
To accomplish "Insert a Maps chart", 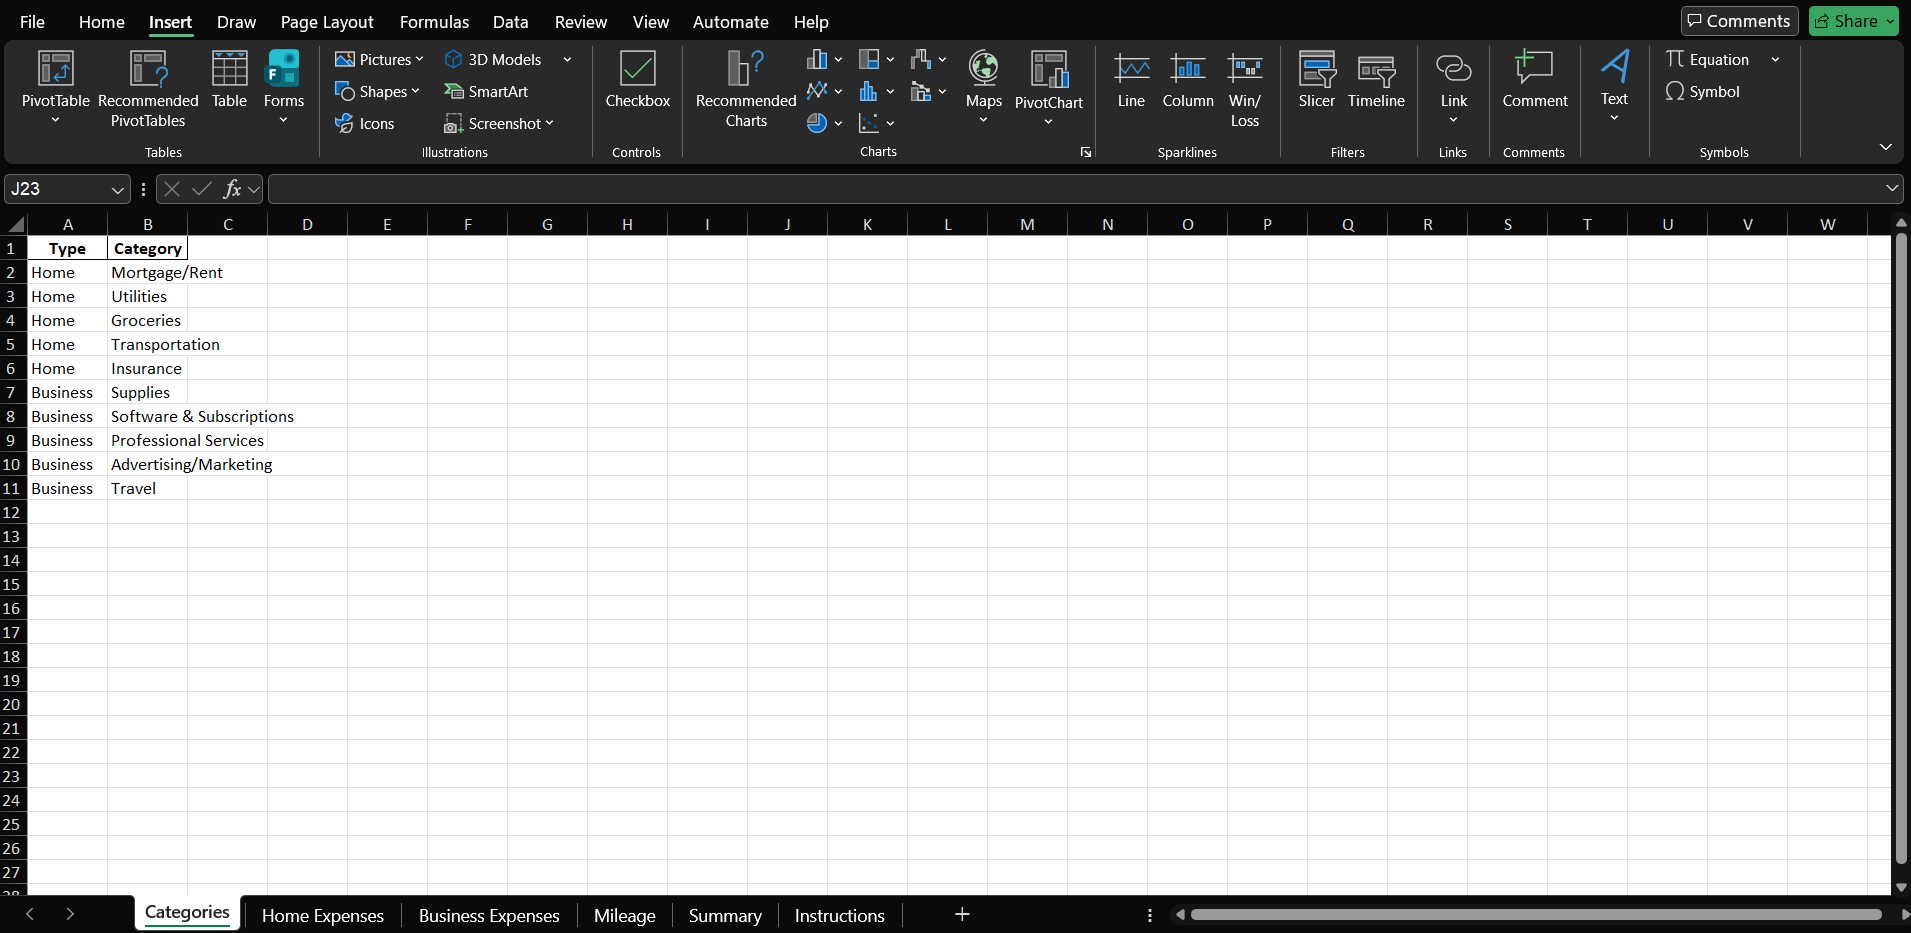I will [x=982, y=88].
